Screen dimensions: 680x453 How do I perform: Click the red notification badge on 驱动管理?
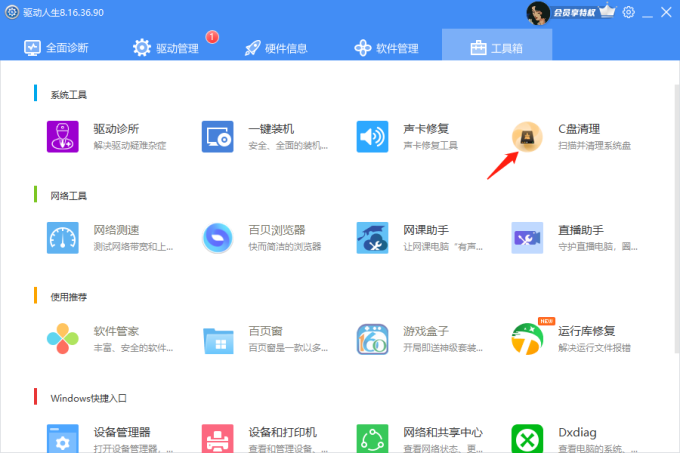(x=212, y=37)
